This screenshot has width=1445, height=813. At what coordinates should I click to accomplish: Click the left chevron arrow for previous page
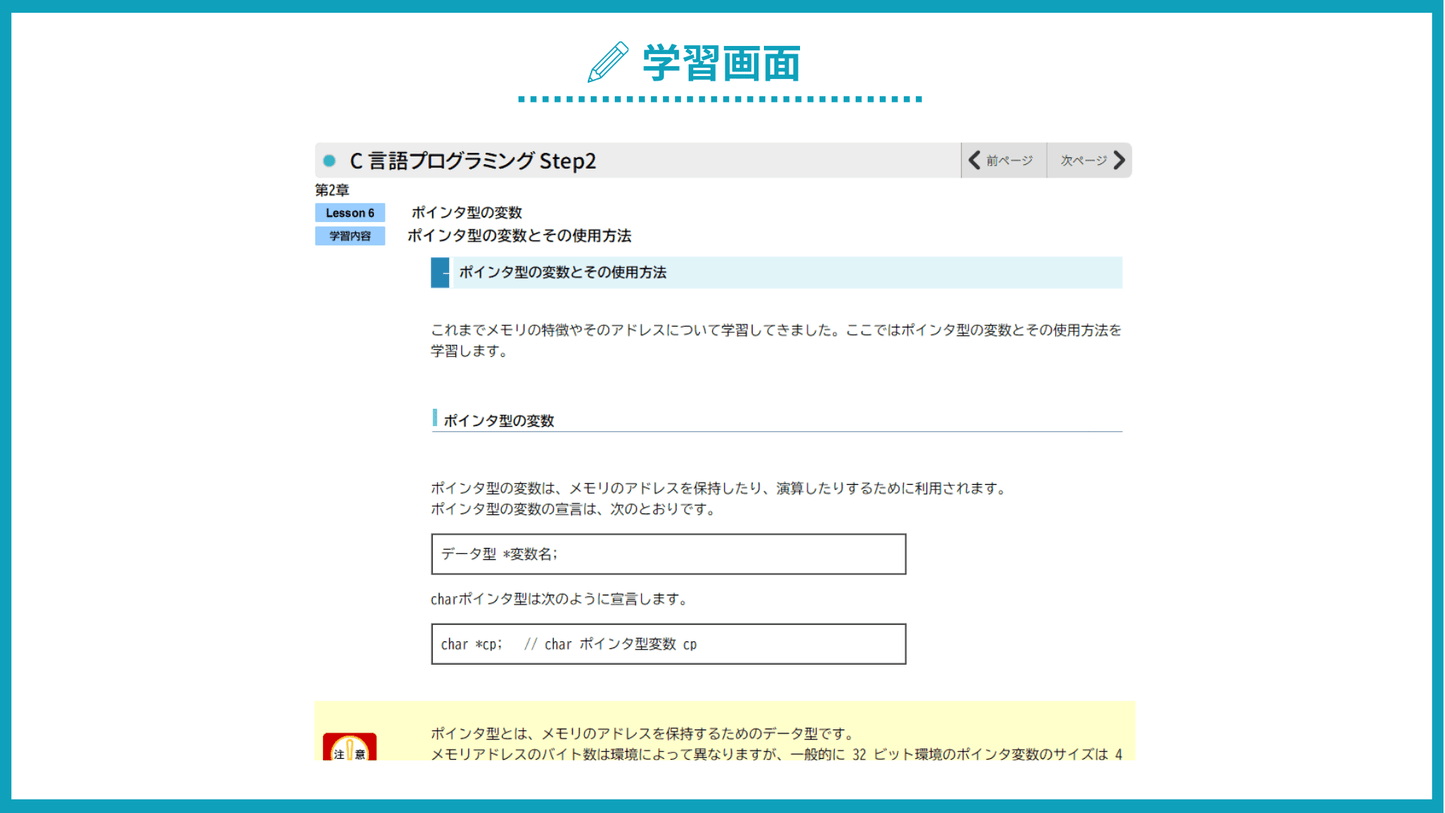(x=974, y=160)
